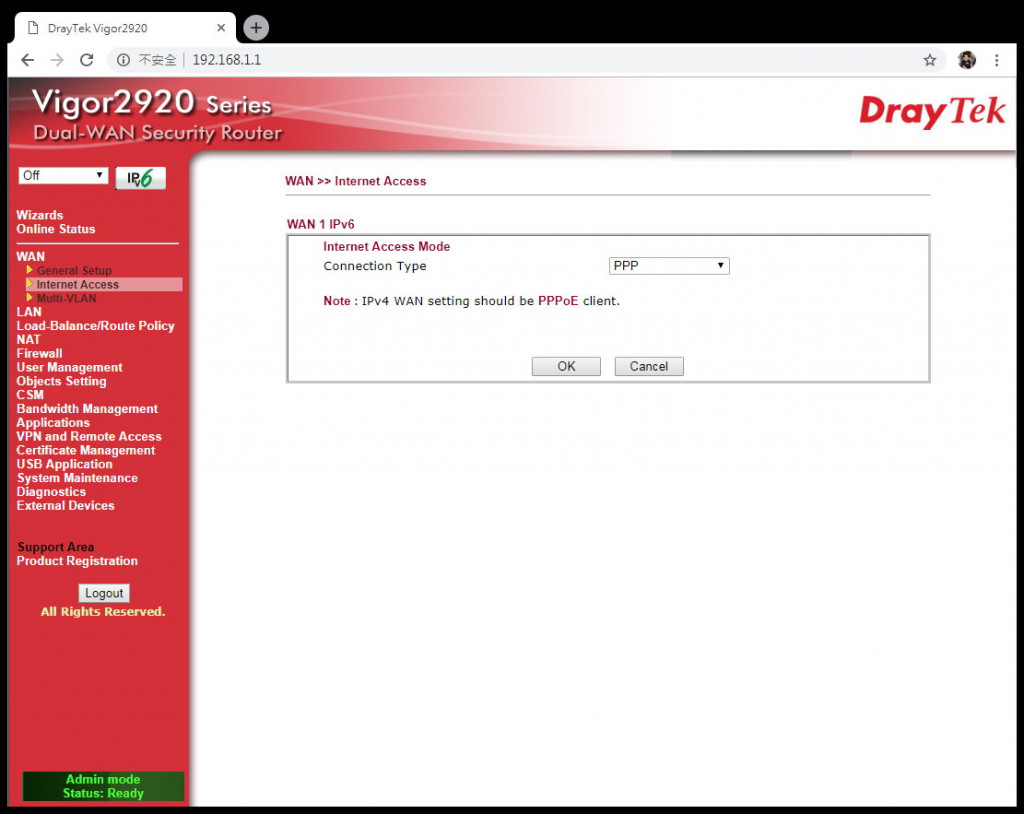Follow the Product Registration link

pos(77,561)
